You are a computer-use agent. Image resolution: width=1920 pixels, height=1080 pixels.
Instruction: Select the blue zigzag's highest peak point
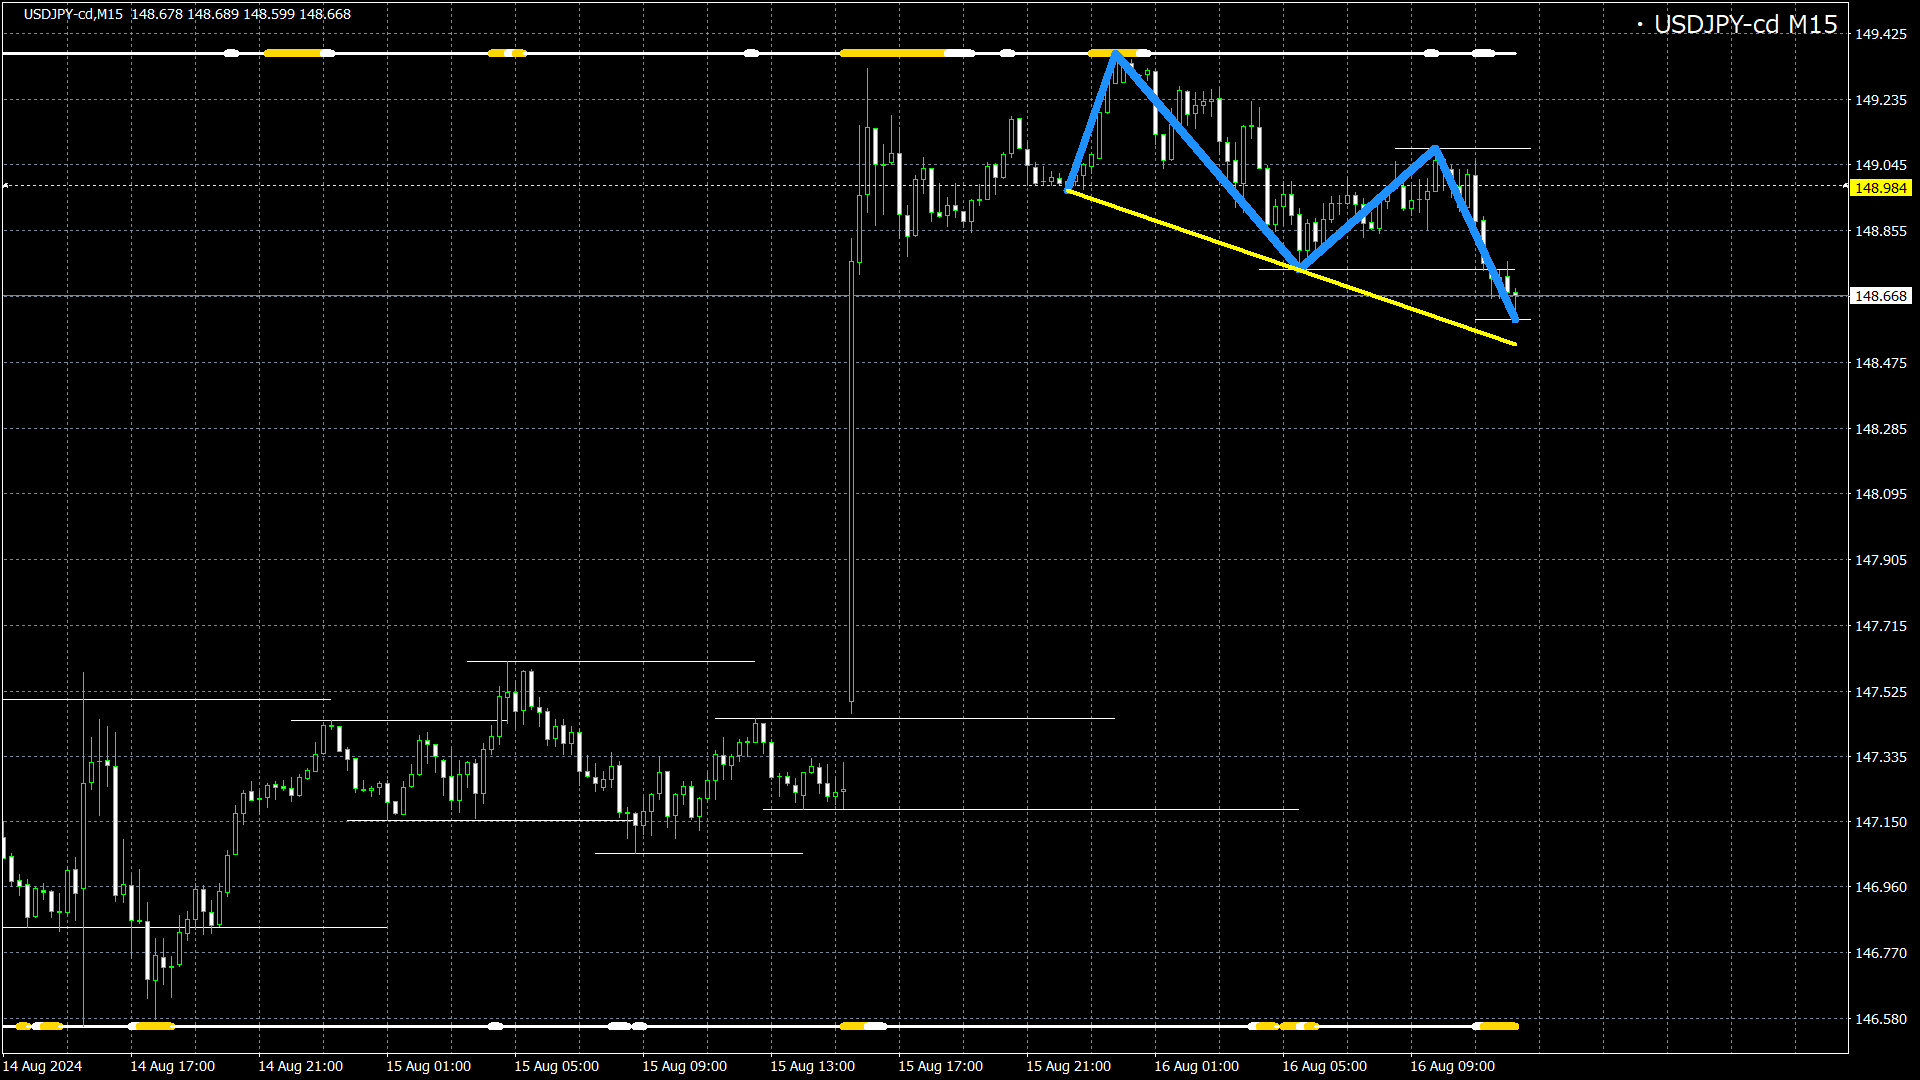tap(1115, 54)
